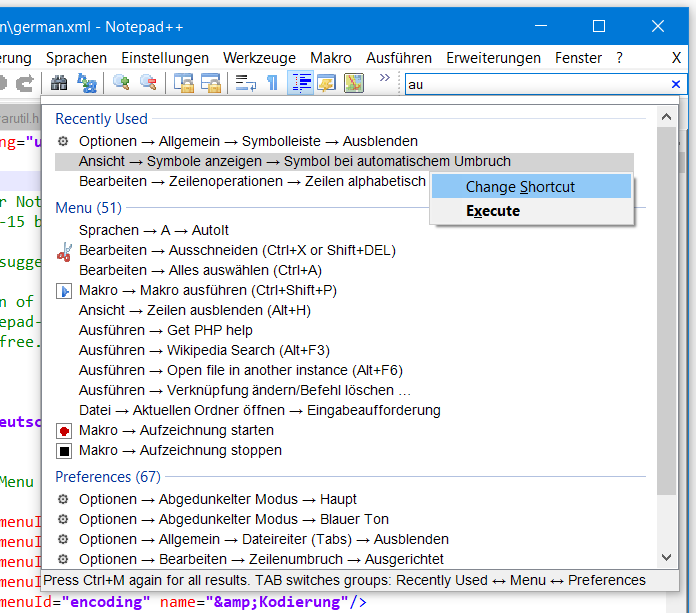The image size is (696, 613).
Task: Click gear icon beside Zeilenumbruch Ausgerichtet
Action: (x=63, y=559)
